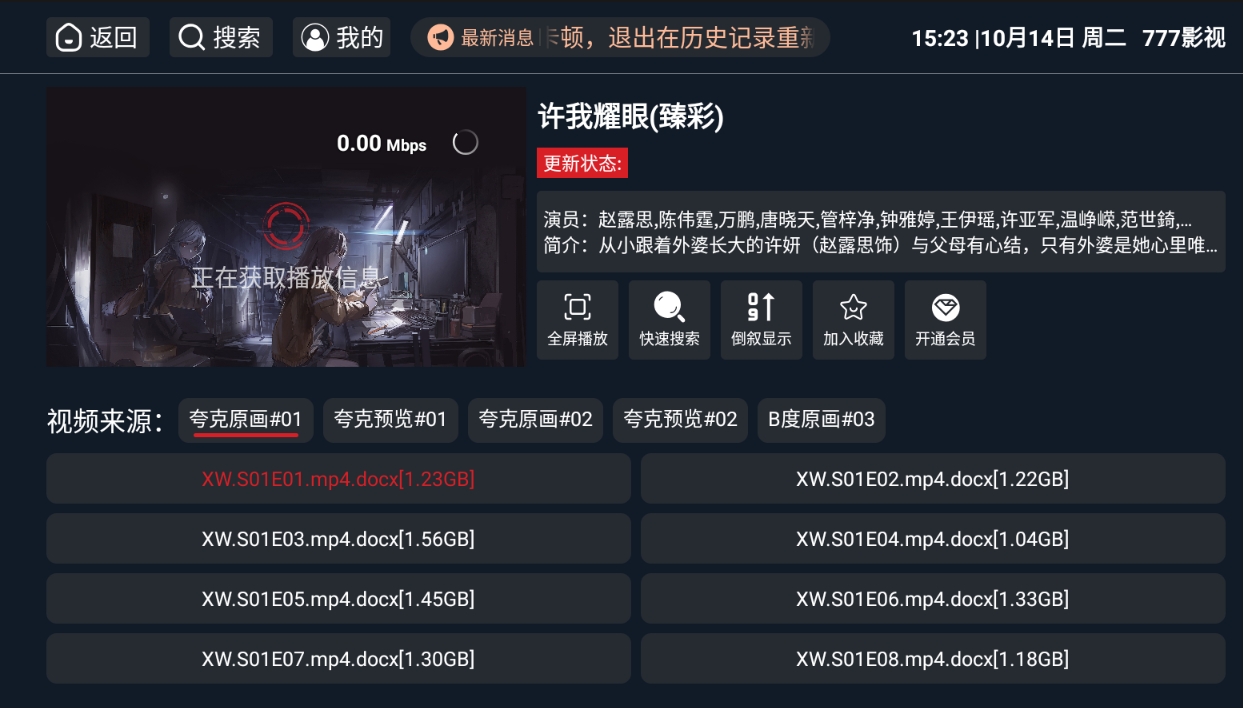Toggle 倒叙显示 reverse episode order
The width and height of the screenshot is (1243, 708).
click(x=761, y=320)
